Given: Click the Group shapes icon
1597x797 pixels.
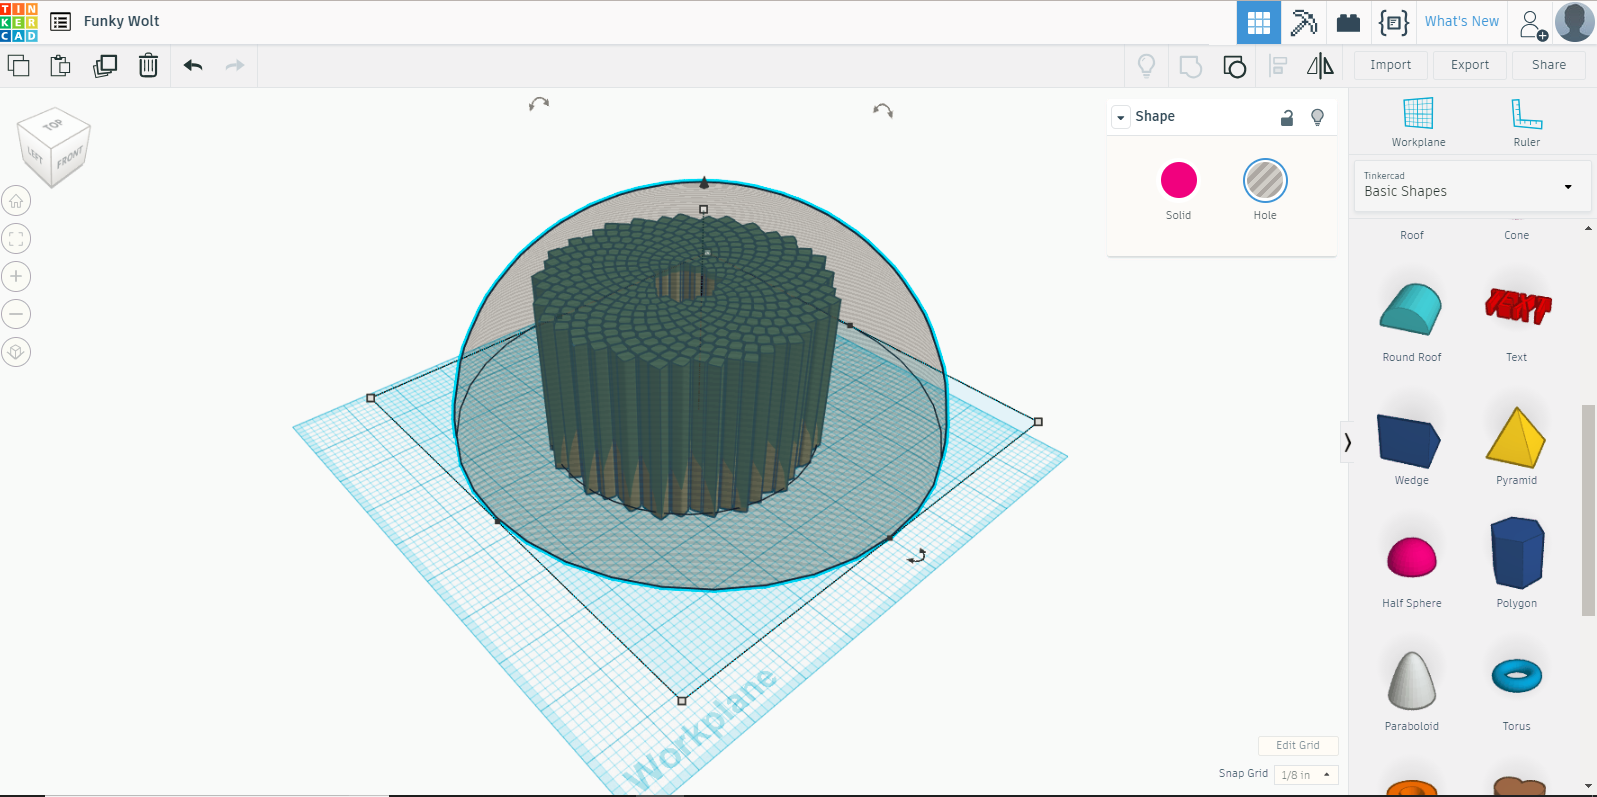Looking at the screenshot, I should pos(1190,67).
